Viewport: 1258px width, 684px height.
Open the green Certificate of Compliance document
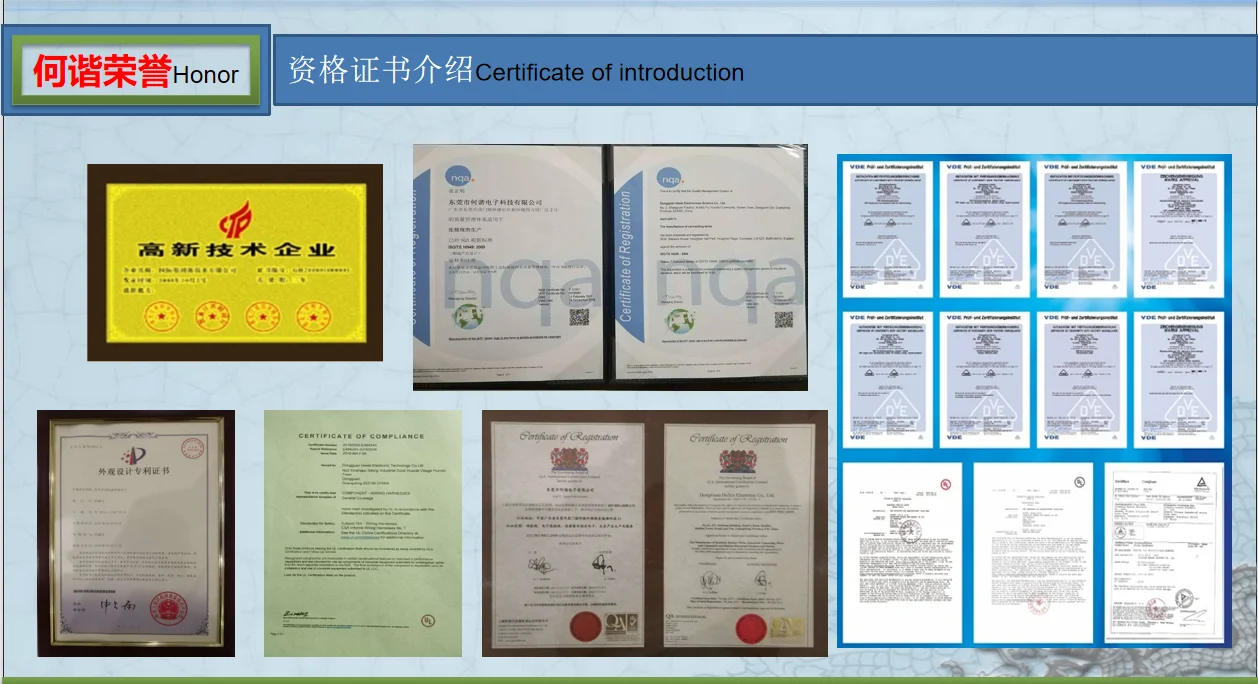pyautogui.click(x=364, y=533)
